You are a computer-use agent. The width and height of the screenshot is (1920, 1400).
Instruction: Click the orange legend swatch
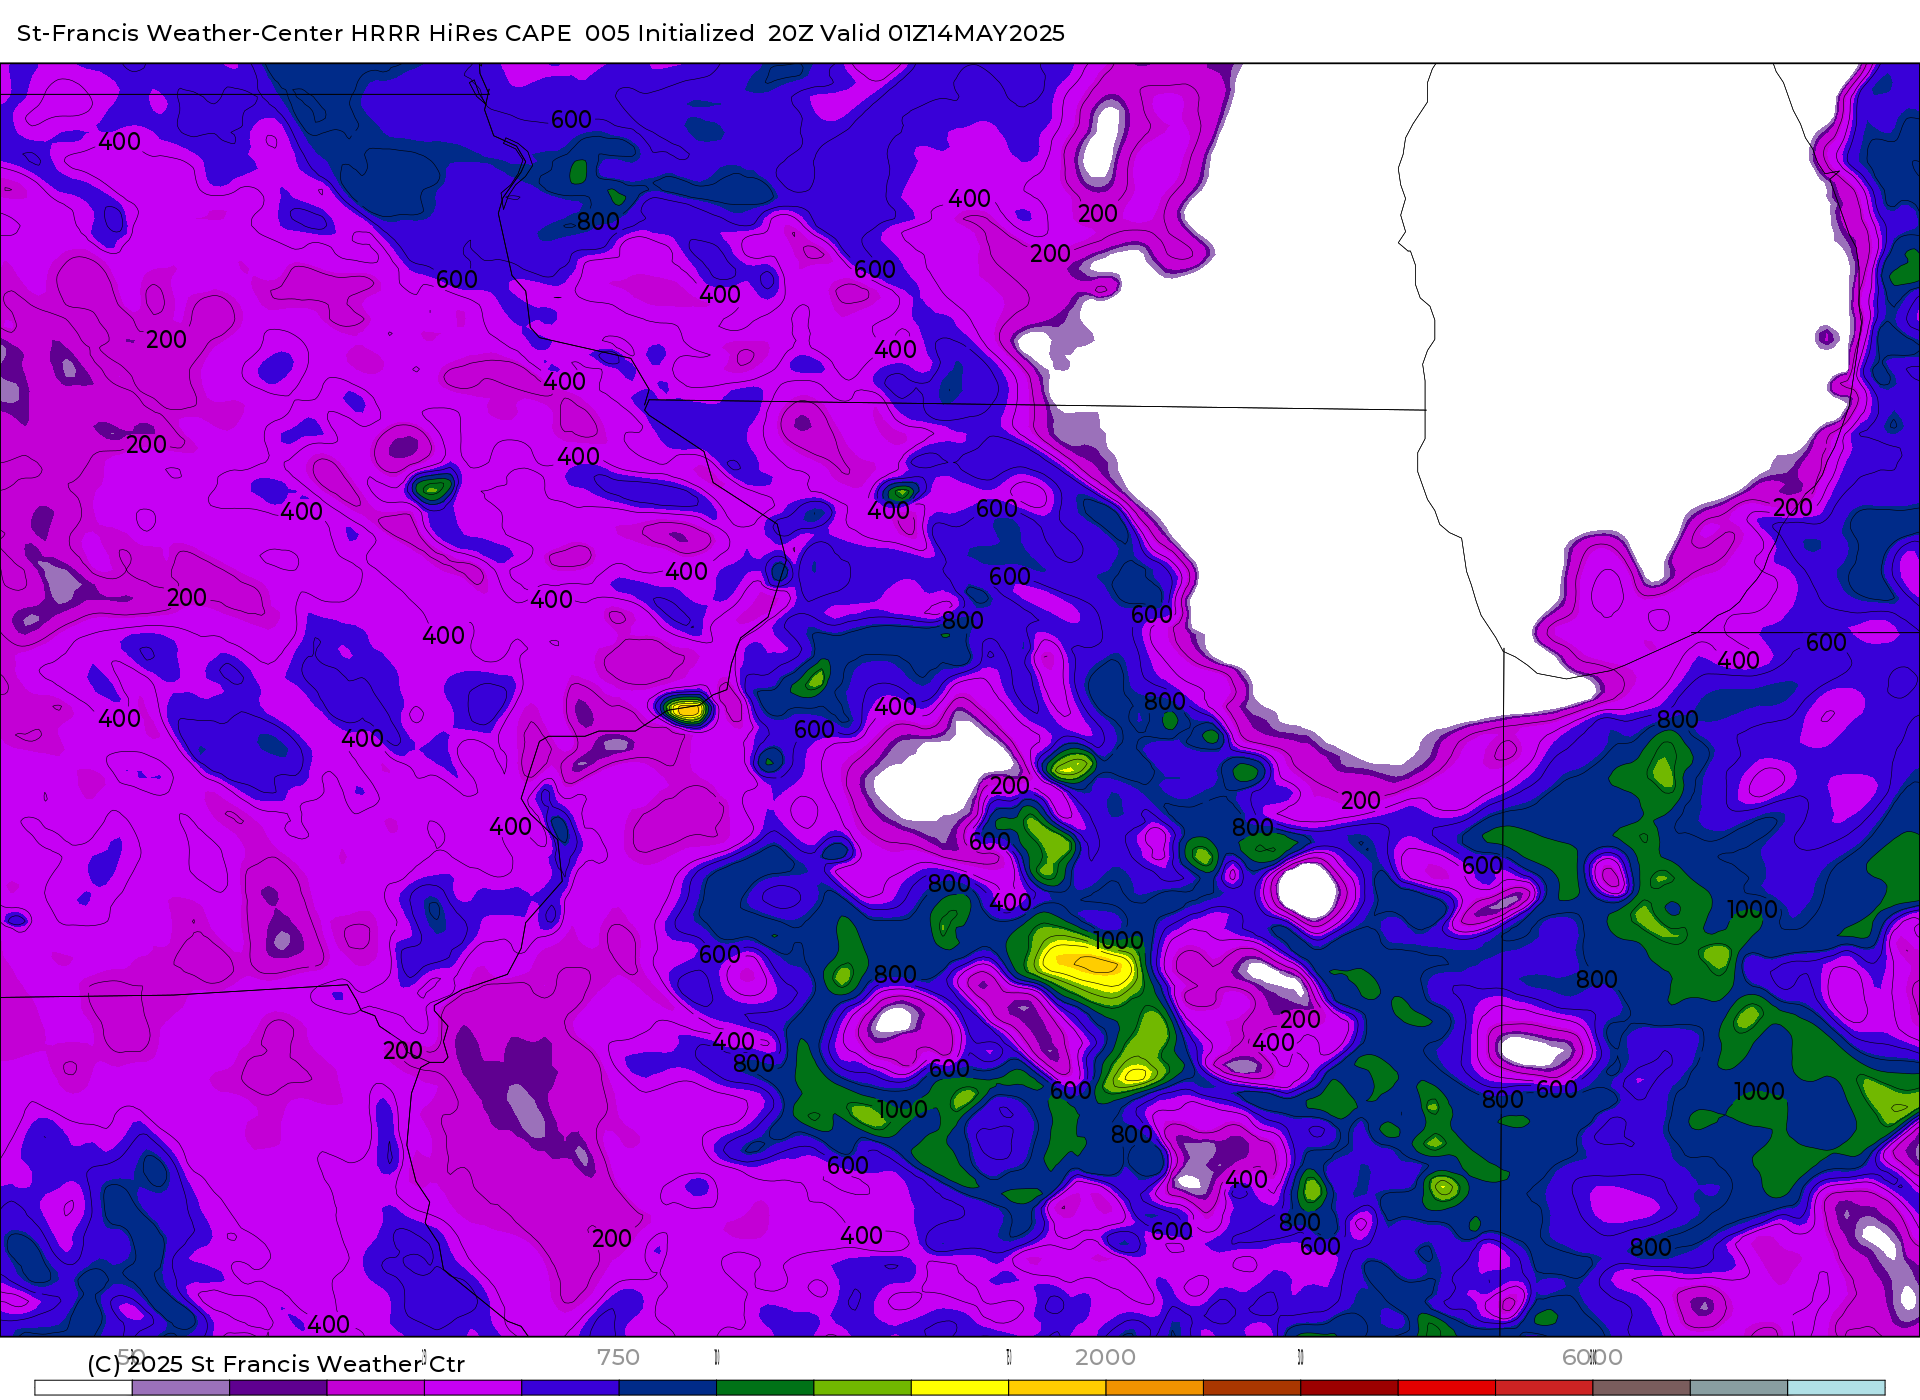tap(1155, 1388)
